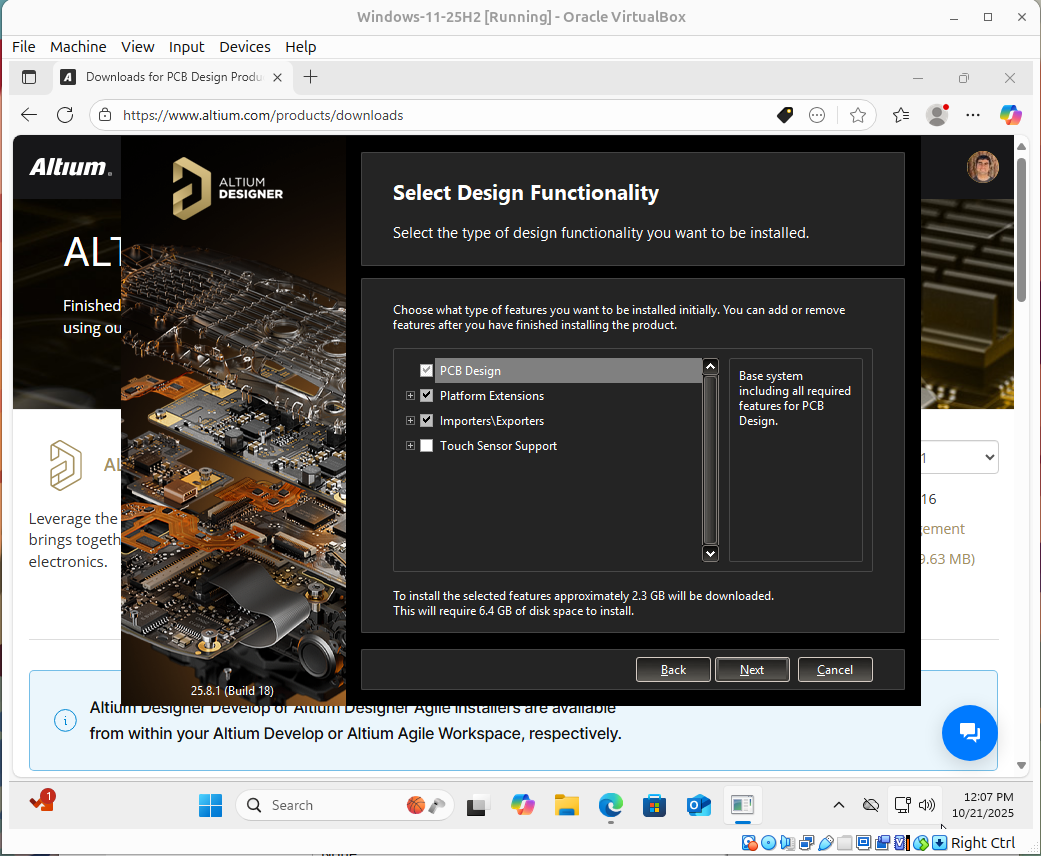Expand the Platform Extensions tree node
The width and height of the screenshot is (1041, 856).
pos(410,395)
